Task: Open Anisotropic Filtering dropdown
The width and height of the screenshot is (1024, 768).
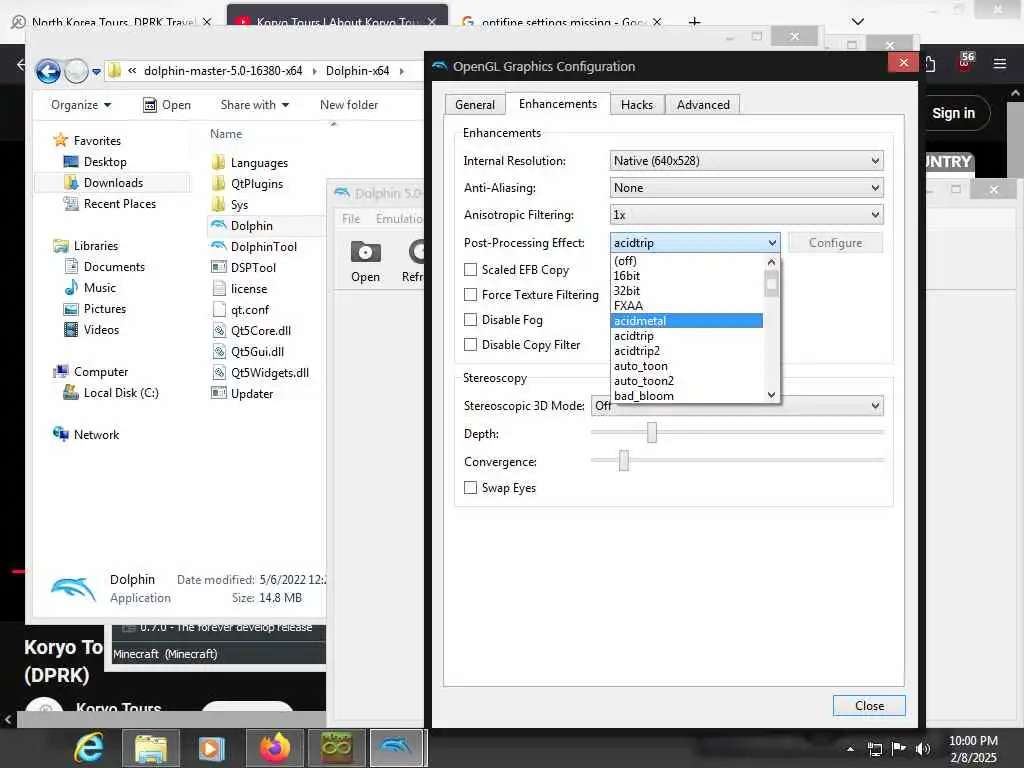Action: click(746, 214)
